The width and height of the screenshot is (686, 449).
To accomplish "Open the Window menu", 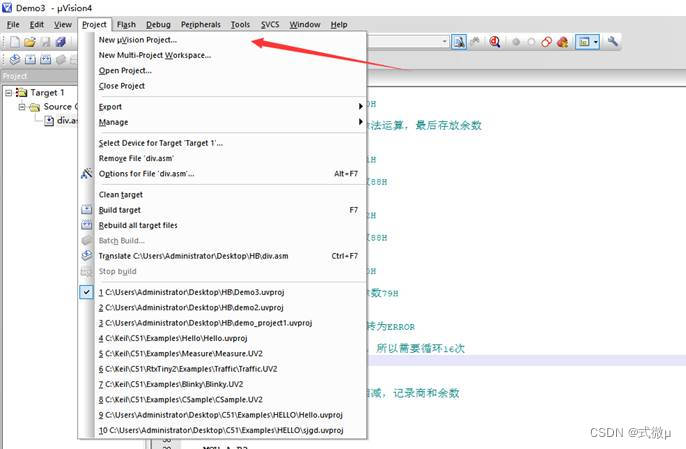I will click(305, 25).
